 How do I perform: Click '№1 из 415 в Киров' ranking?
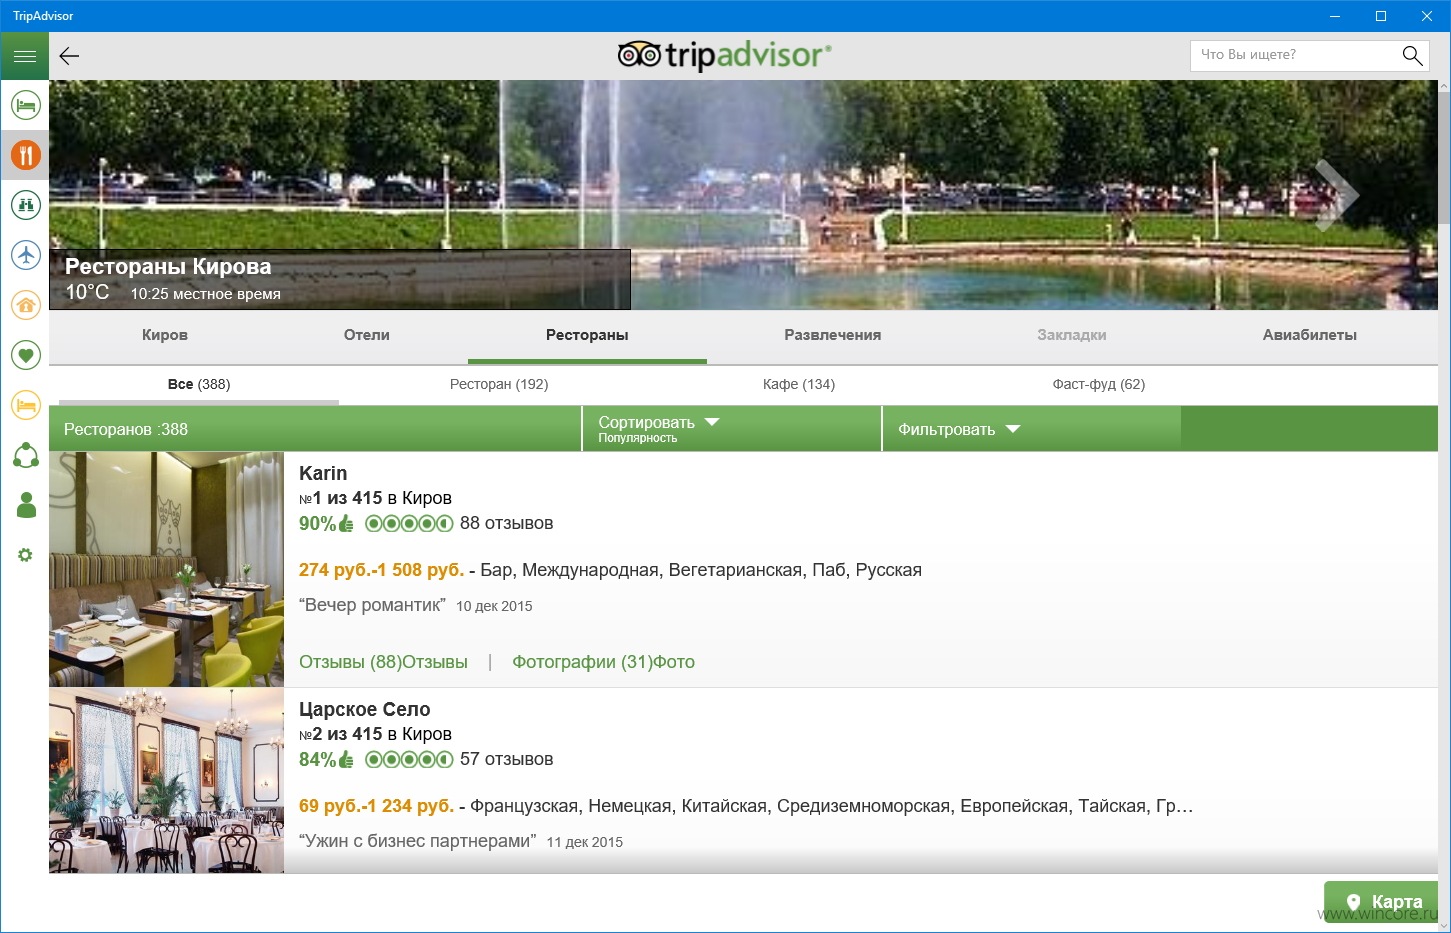[375, 498]
